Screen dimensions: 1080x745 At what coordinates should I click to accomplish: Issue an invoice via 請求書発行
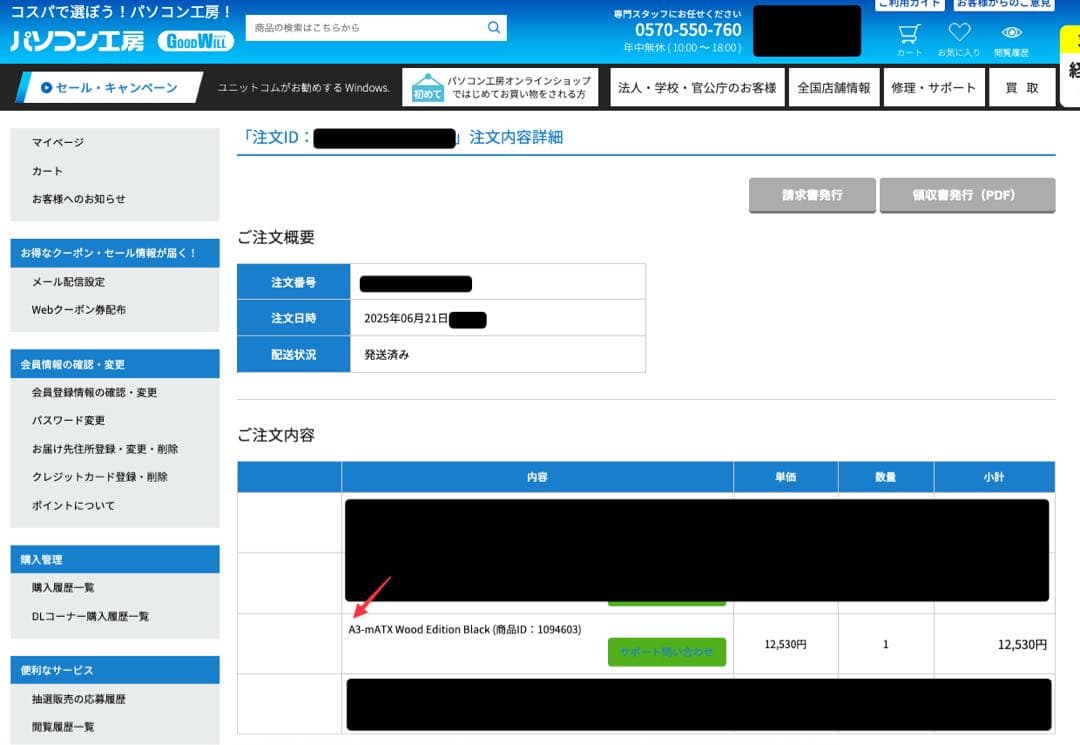[x=812, y=195]
